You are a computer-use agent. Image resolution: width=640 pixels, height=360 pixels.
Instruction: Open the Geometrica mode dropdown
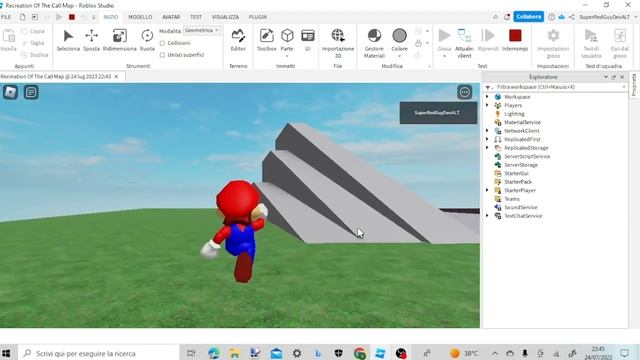click(x=202, y=31)
